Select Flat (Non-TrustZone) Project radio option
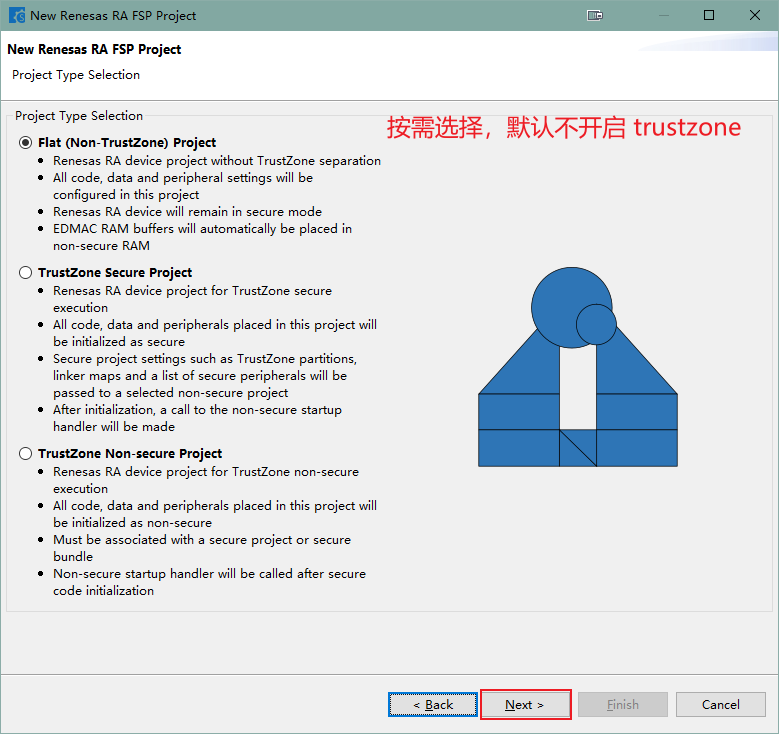The width and height of the screenshot is (779, 734). [x=25, y=142]
